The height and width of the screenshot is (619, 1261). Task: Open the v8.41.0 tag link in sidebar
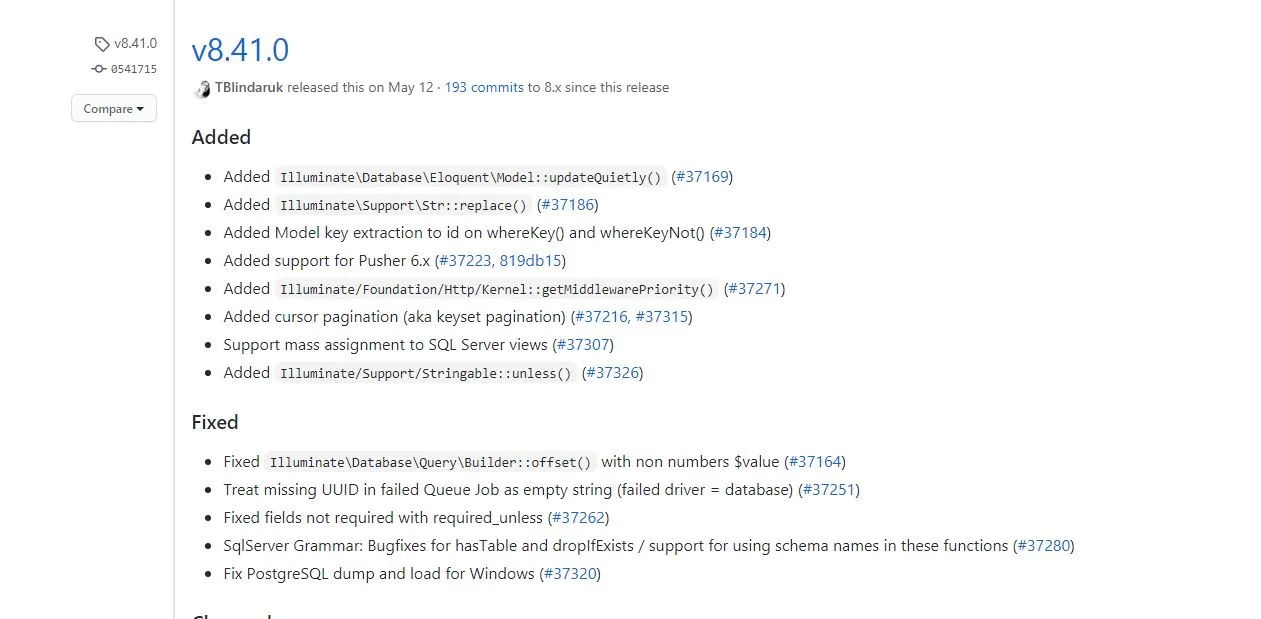point(135,44)
